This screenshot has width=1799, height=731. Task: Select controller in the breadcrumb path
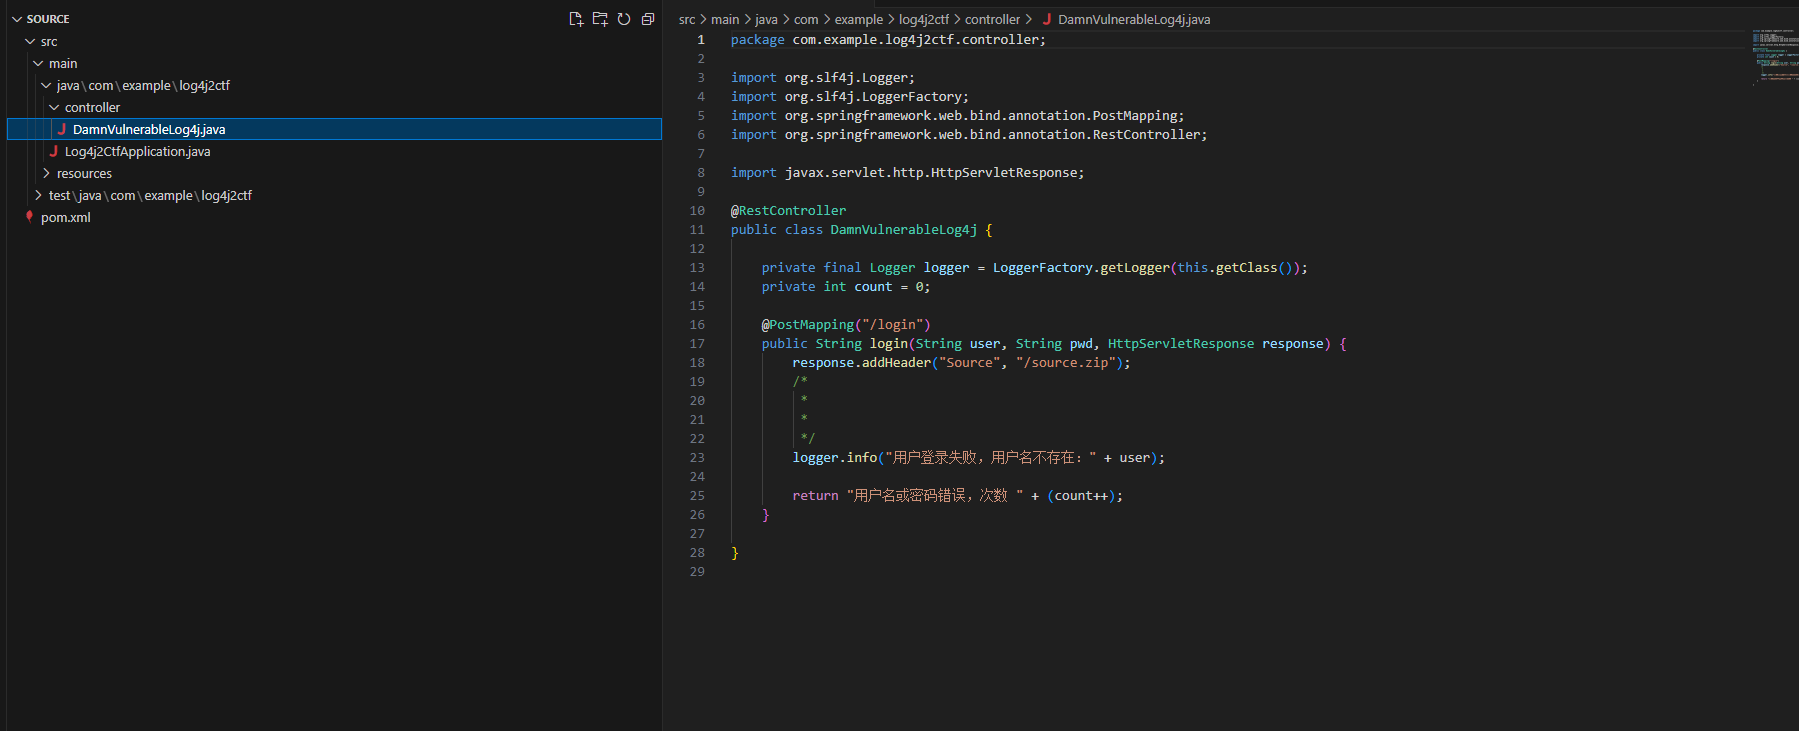(x=992, y=19)
